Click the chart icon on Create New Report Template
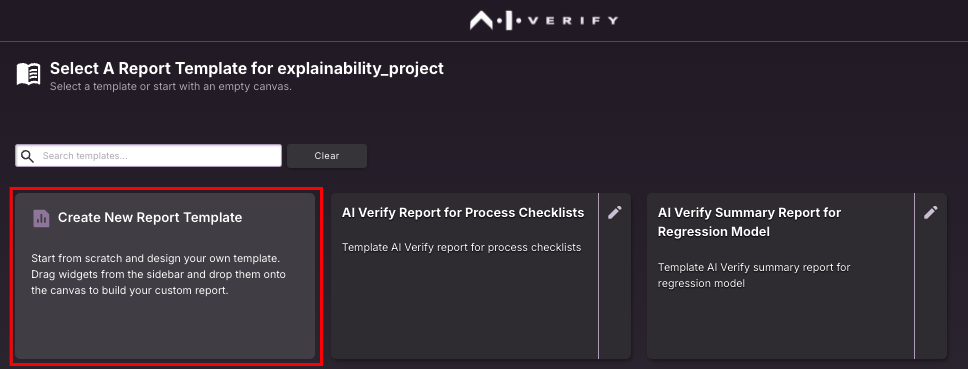Image resolution: width=968 pixels, height=369 pixels. [41, 218]
